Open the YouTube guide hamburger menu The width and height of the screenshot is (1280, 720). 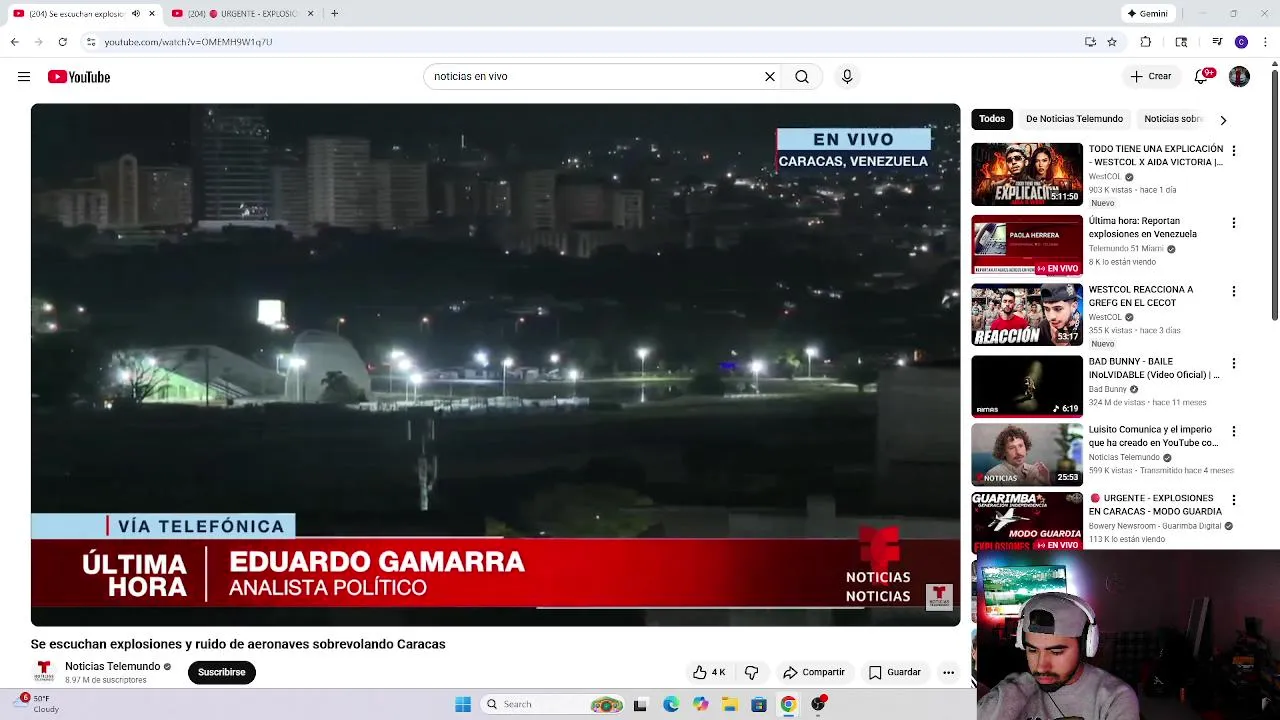pos(24,77)
